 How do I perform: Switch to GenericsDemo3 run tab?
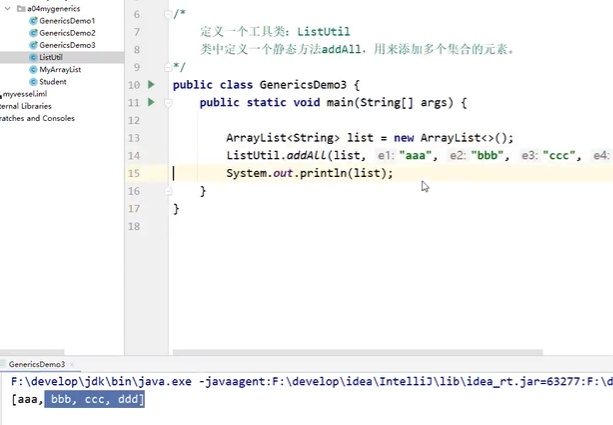coord(37,364)
